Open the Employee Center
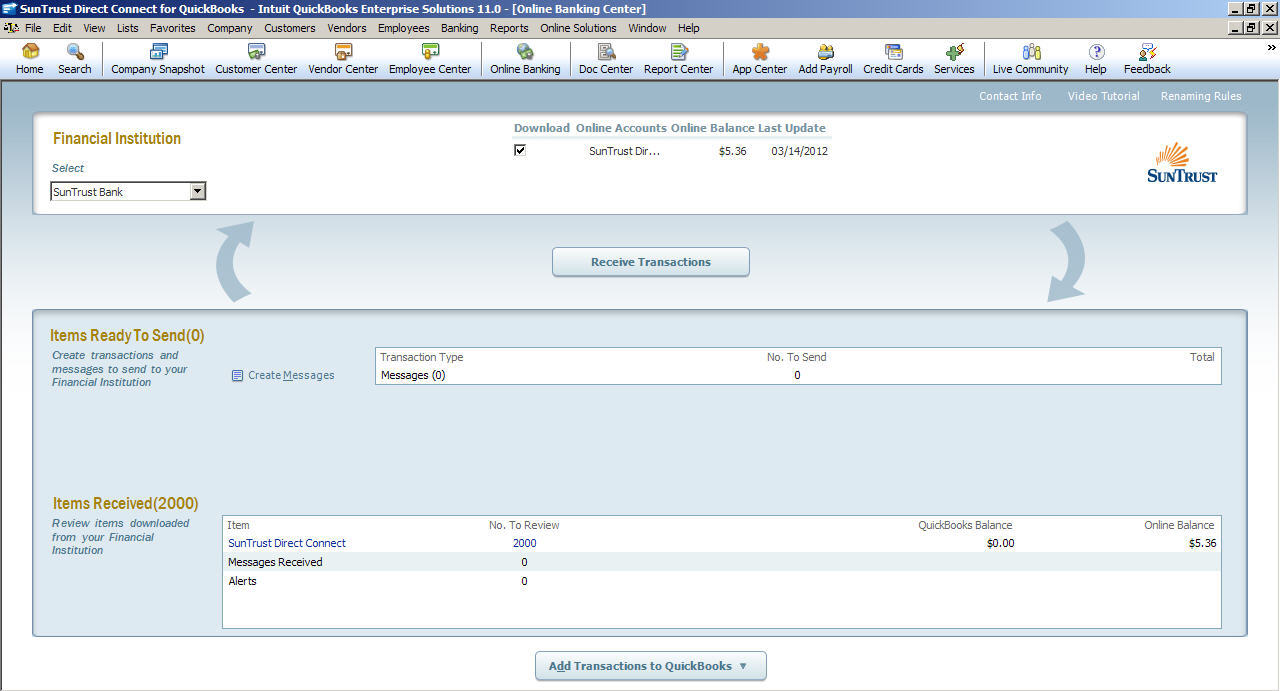 click(430, 59)
